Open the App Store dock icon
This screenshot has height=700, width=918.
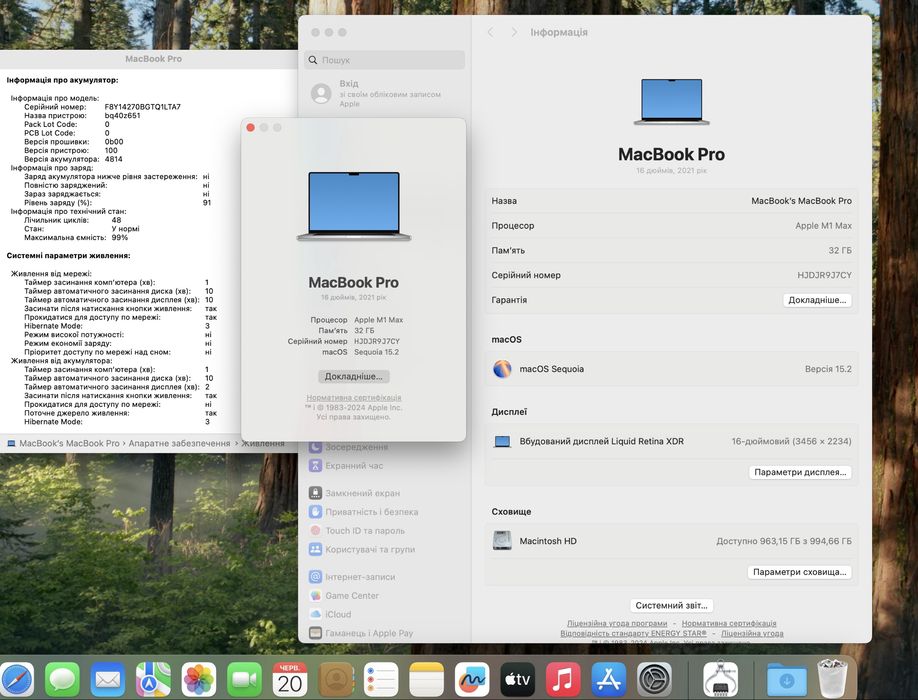tap(608, 680)
